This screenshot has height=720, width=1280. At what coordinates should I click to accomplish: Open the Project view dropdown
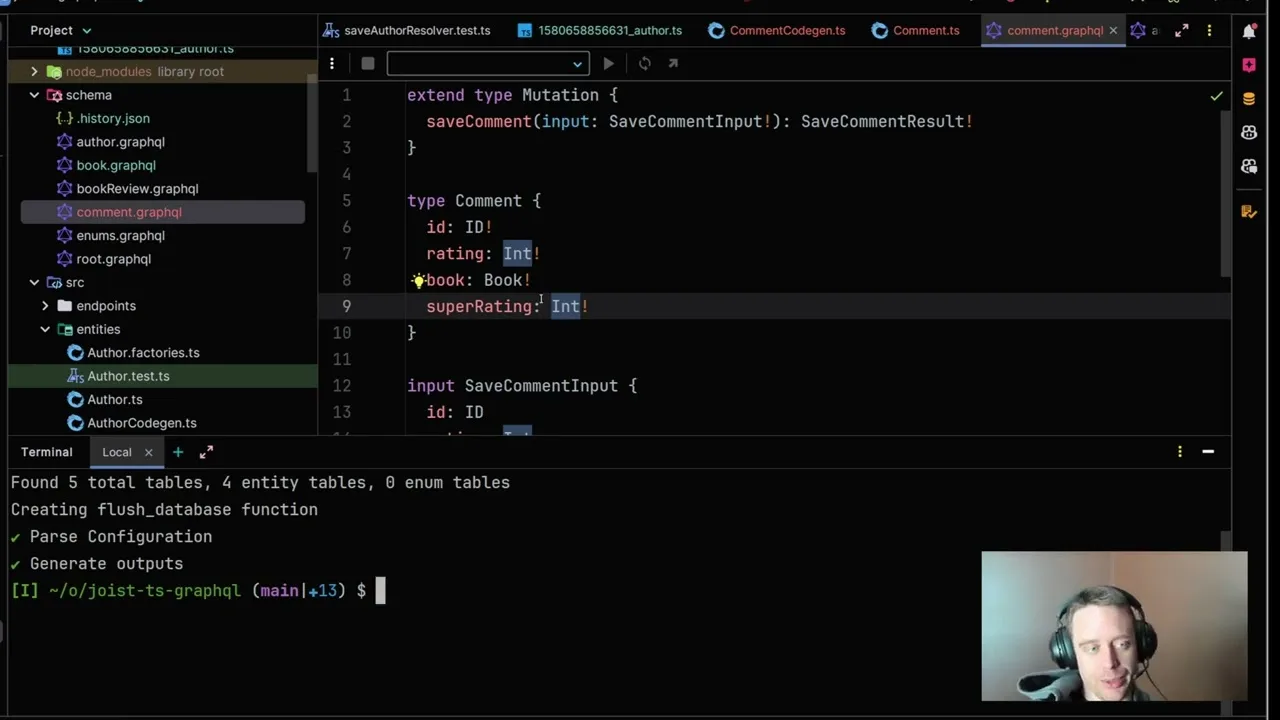[60, 31]
